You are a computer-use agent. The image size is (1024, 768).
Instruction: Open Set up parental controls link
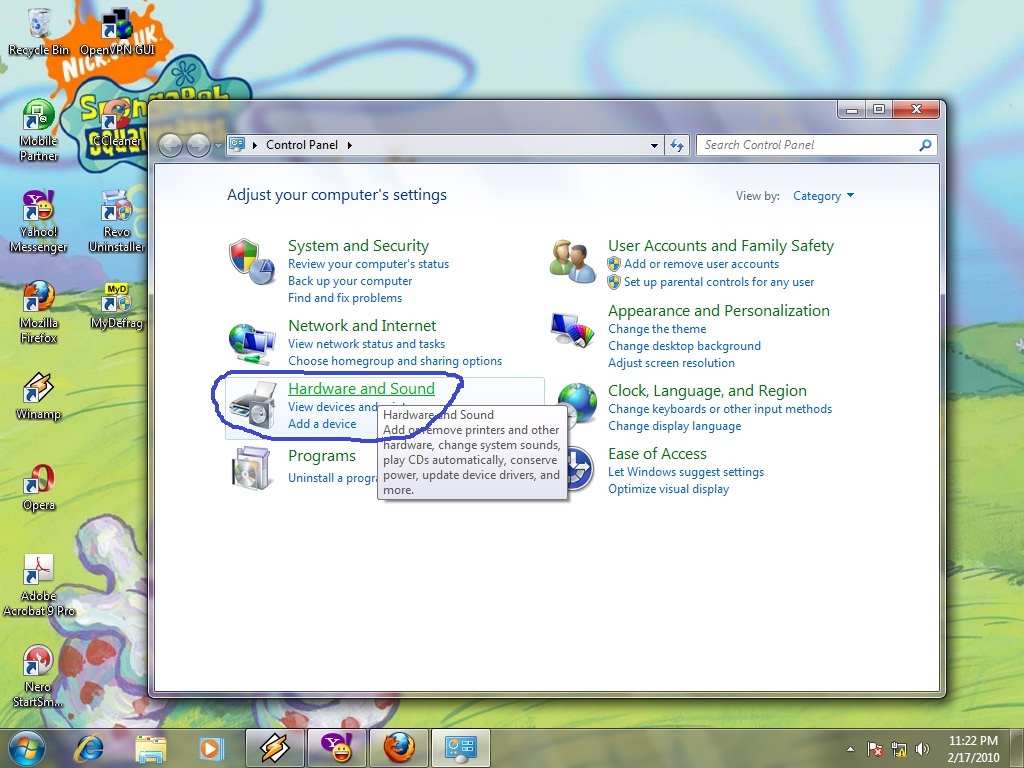719,282
